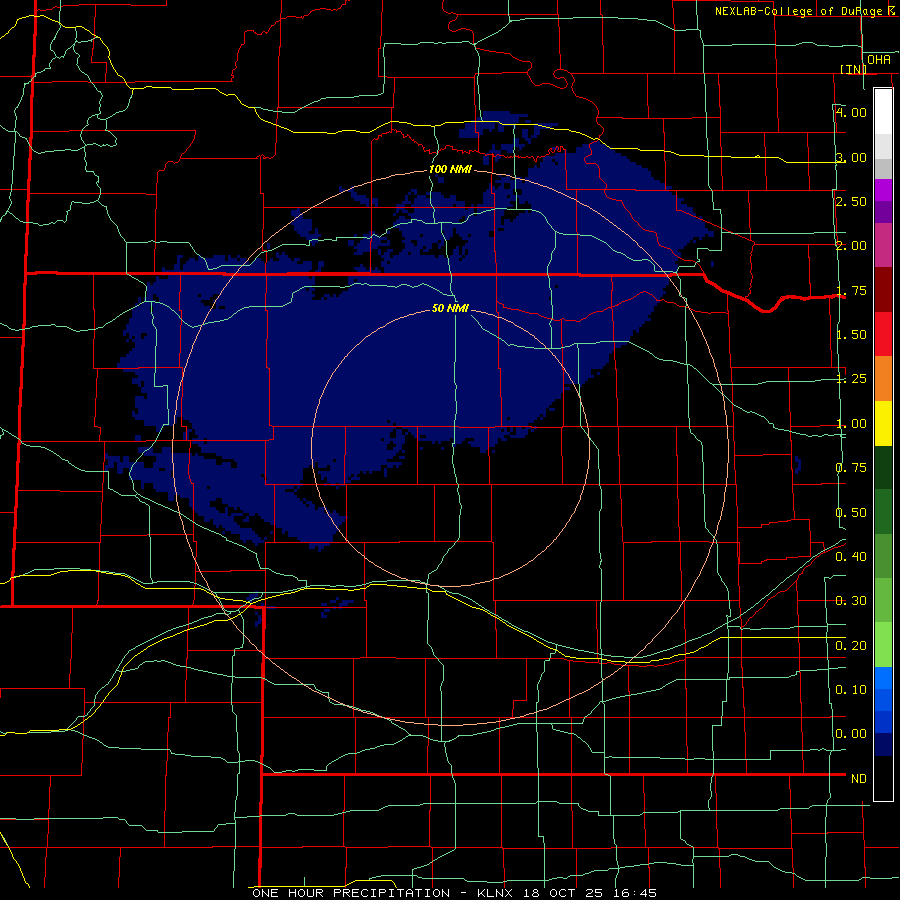The height and width of the screenshot is (900, 900).
Task: Select the 0.30 legend value
Action: tap(851, 601)
